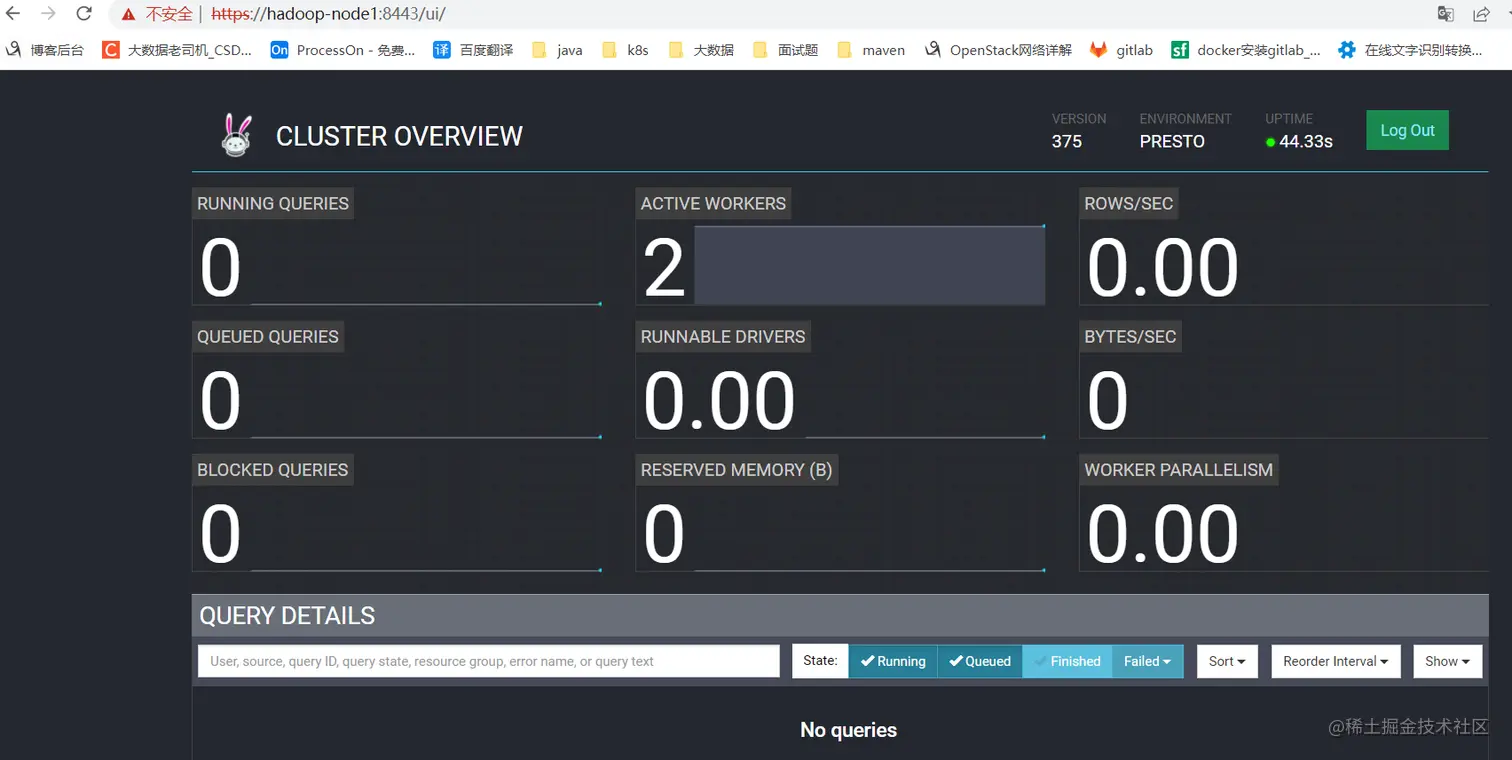Click the WORKER PARALLELISM label
The width and height of the screenshot is (1512, 760).
(1179, 469)
